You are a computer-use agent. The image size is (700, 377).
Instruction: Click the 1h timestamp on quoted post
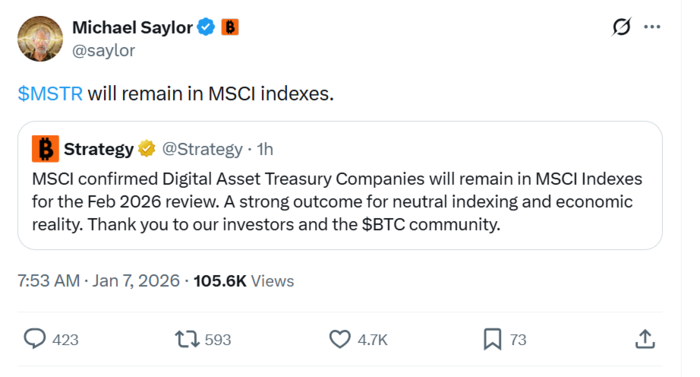pos(265,149)
